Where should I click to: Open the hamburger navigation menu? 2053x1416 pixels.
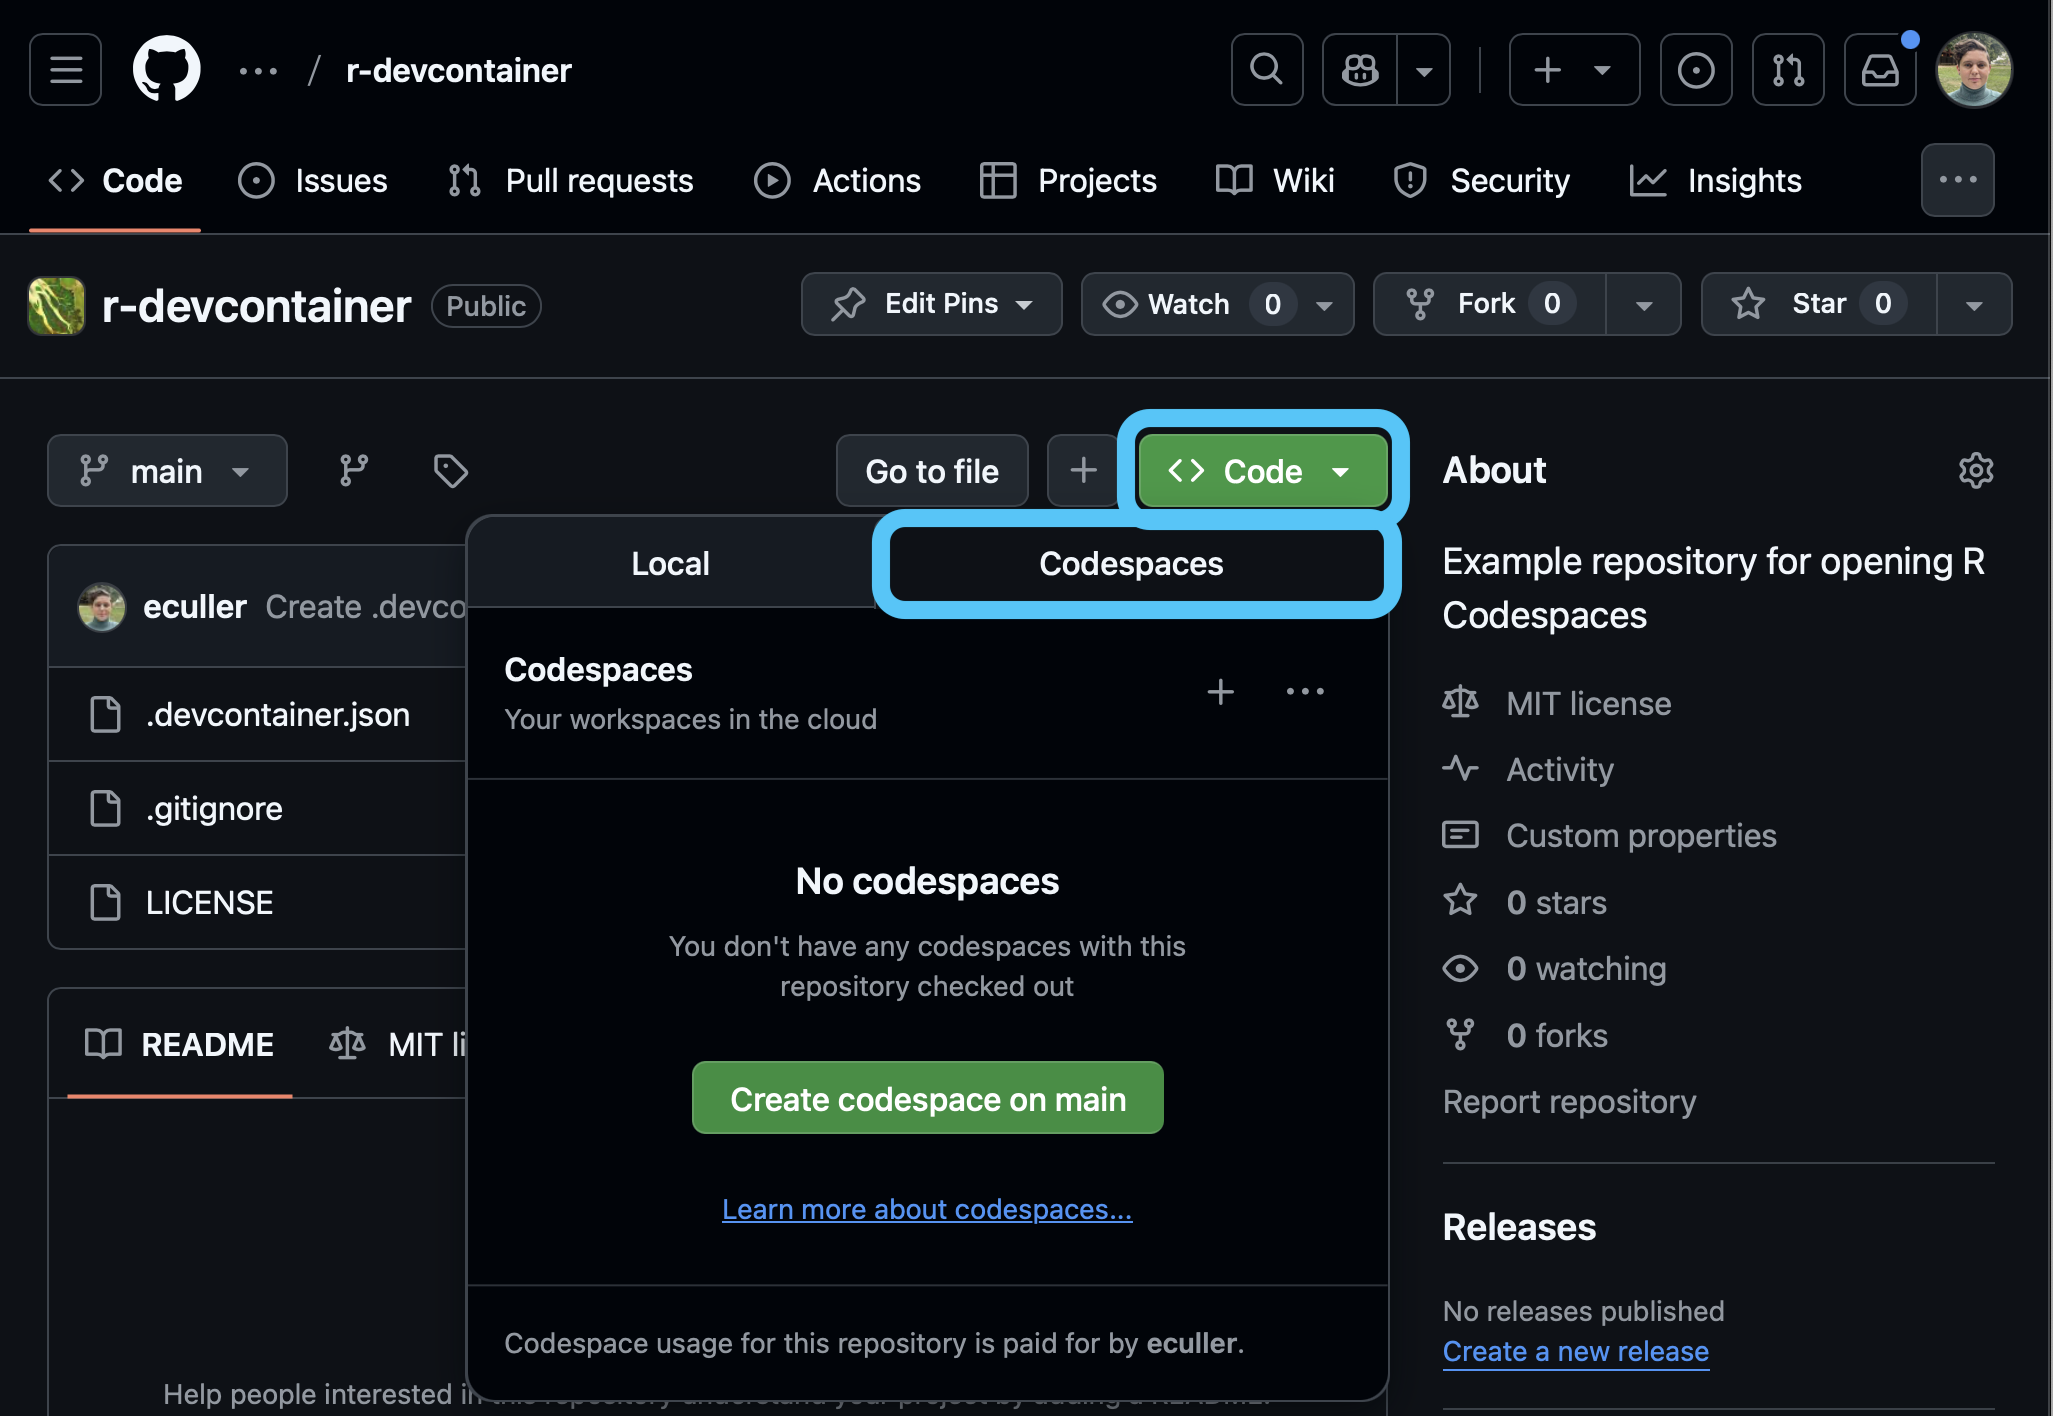tap(66, 70)
